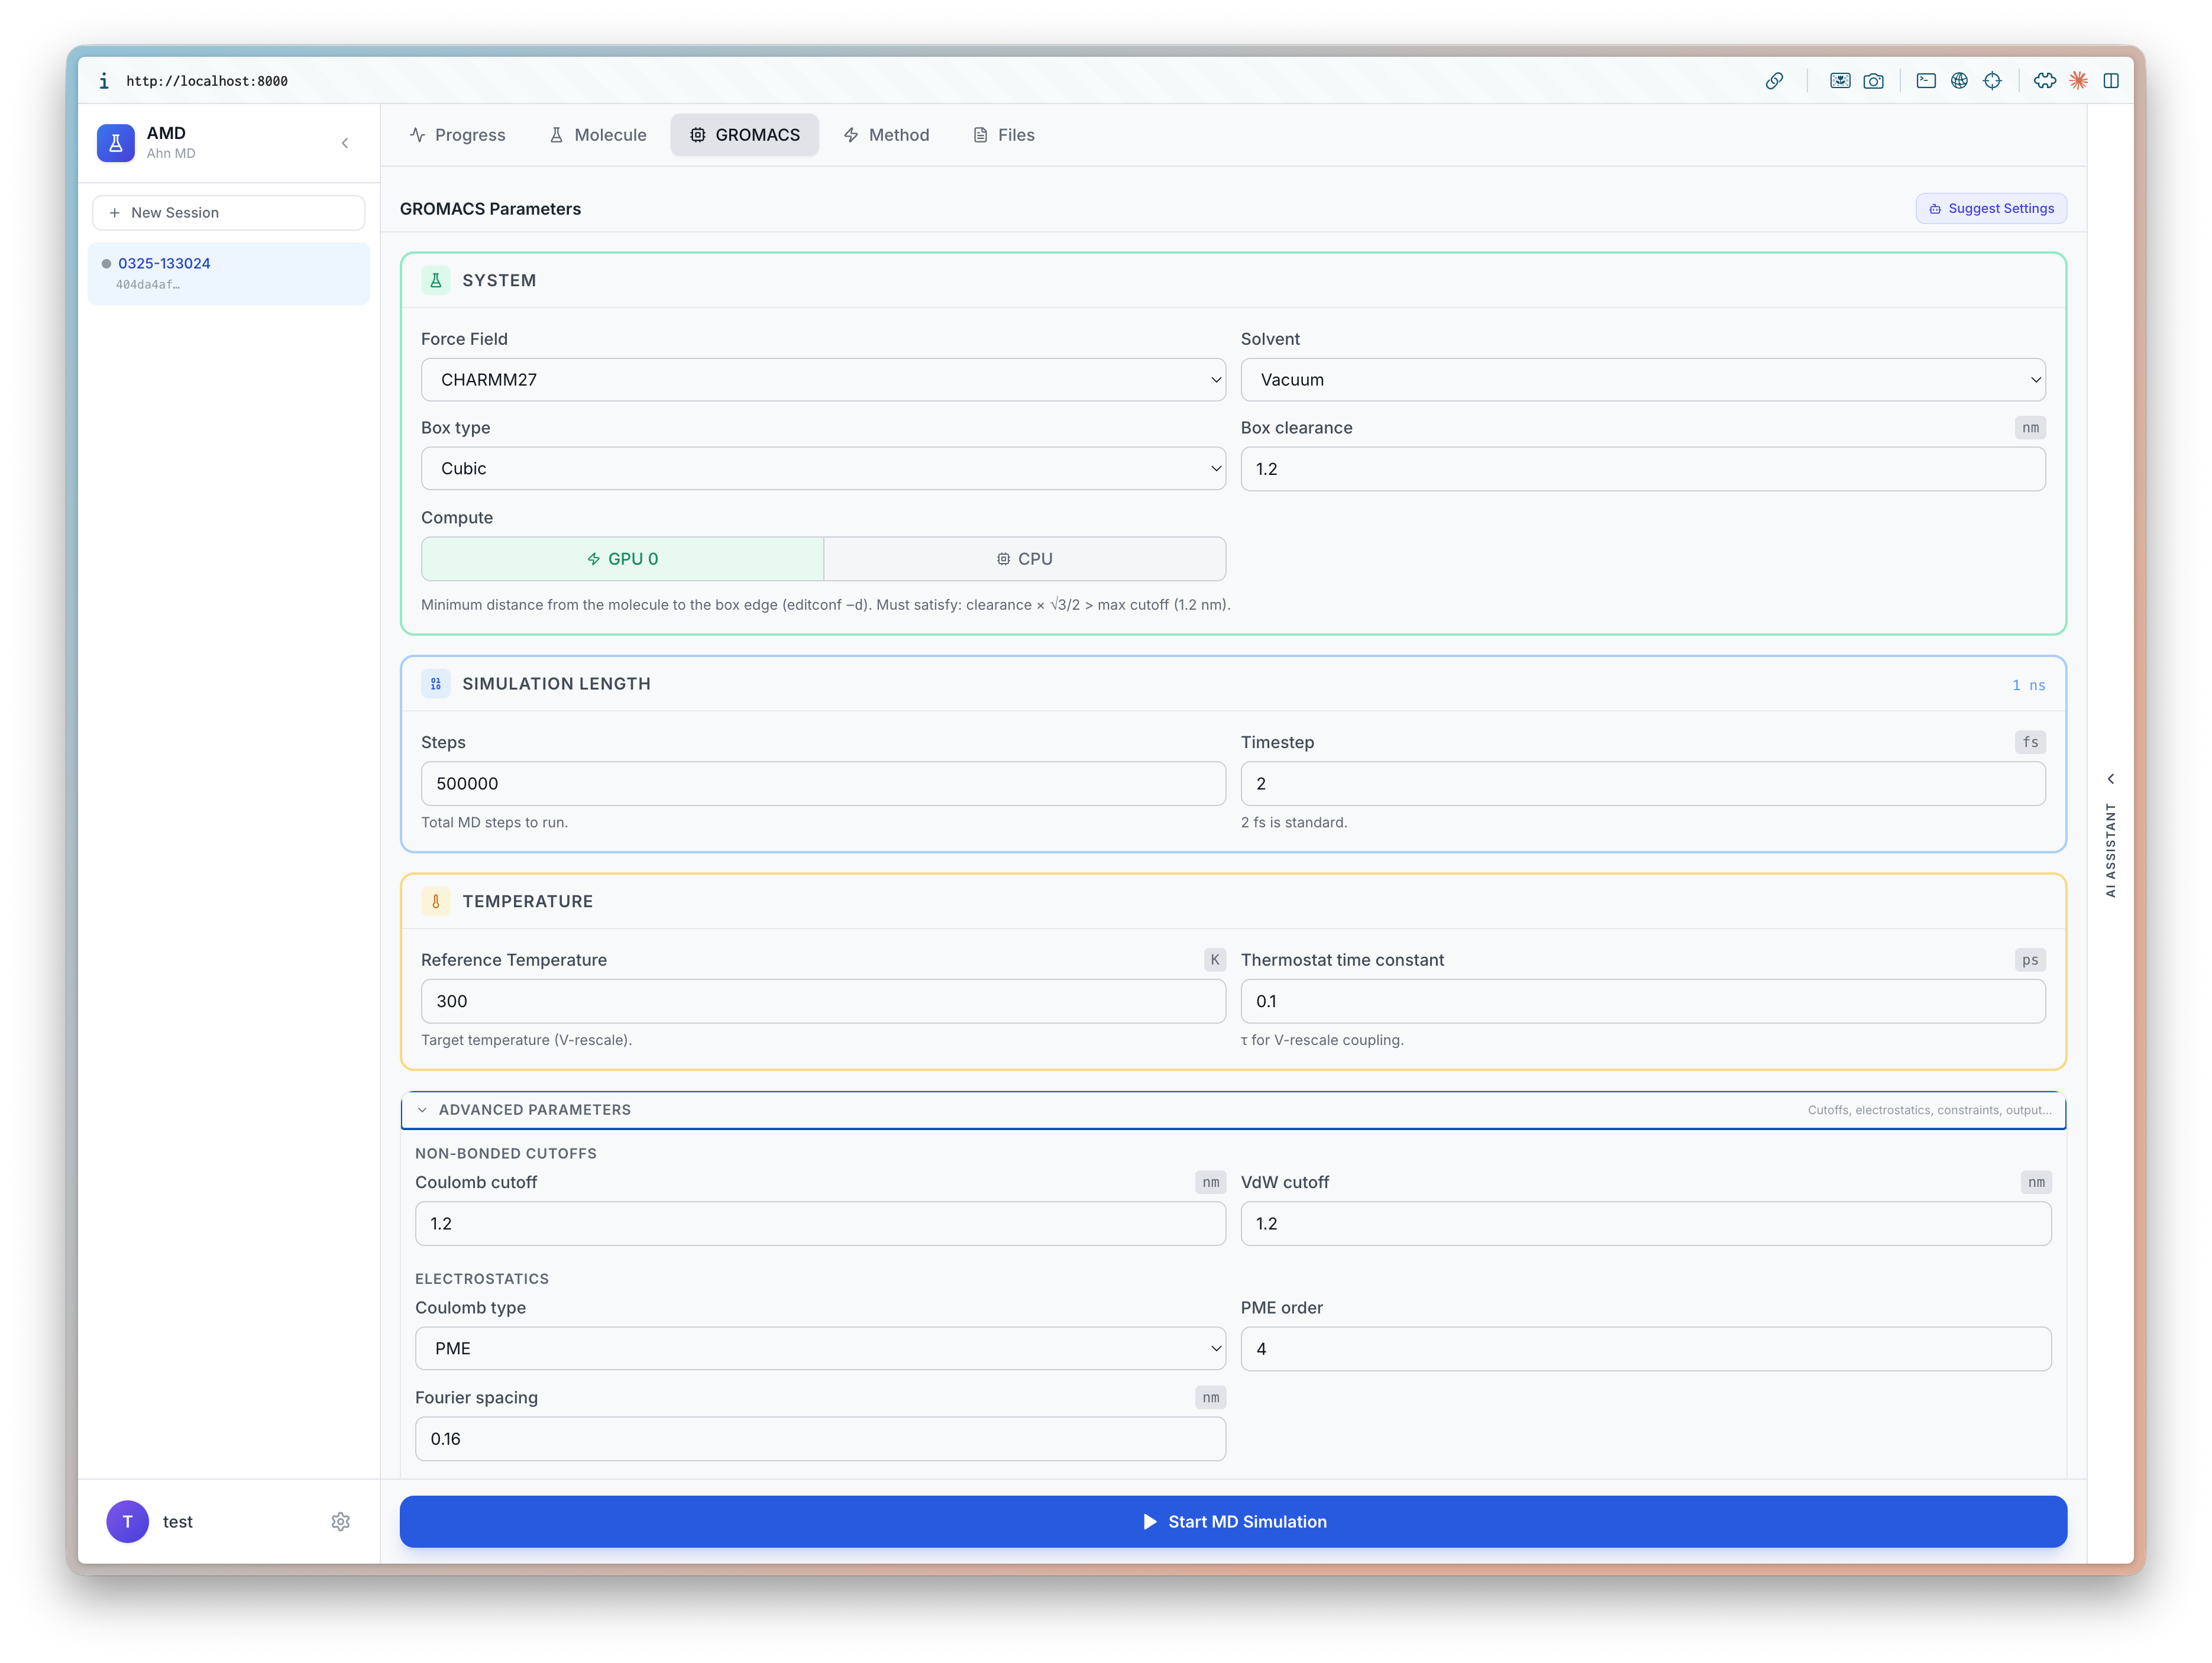
Task: Click the Timestep input field
Action: [x=1643, y=784]
